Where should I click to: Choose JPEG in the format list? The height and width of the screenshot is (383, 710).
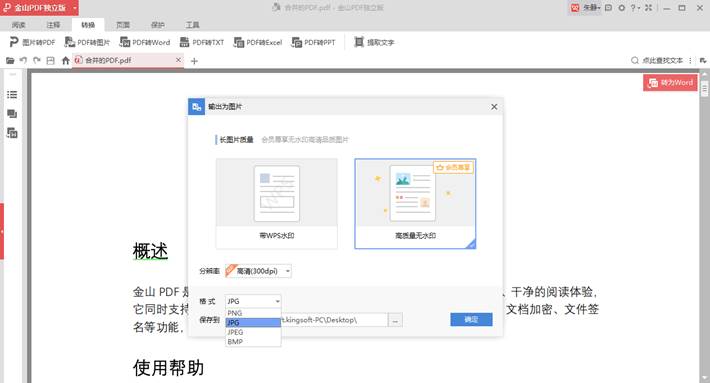253,332
